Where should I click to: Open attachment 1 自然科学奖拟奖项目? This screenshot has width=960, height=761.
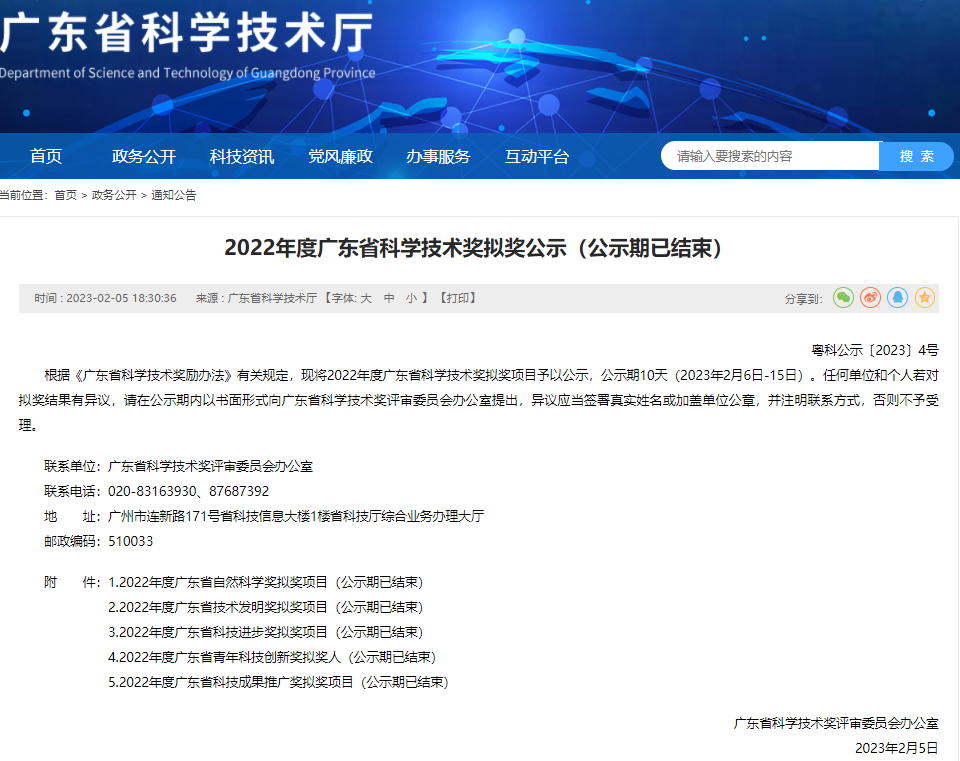(265, 582)
